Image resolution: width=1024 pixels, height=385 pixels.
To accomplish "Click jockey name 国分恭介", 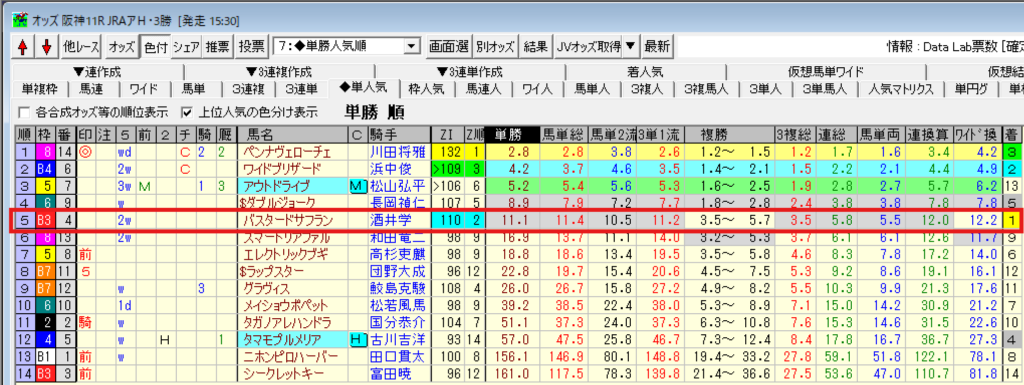I will pyautogui.click(x=397, y=322).
